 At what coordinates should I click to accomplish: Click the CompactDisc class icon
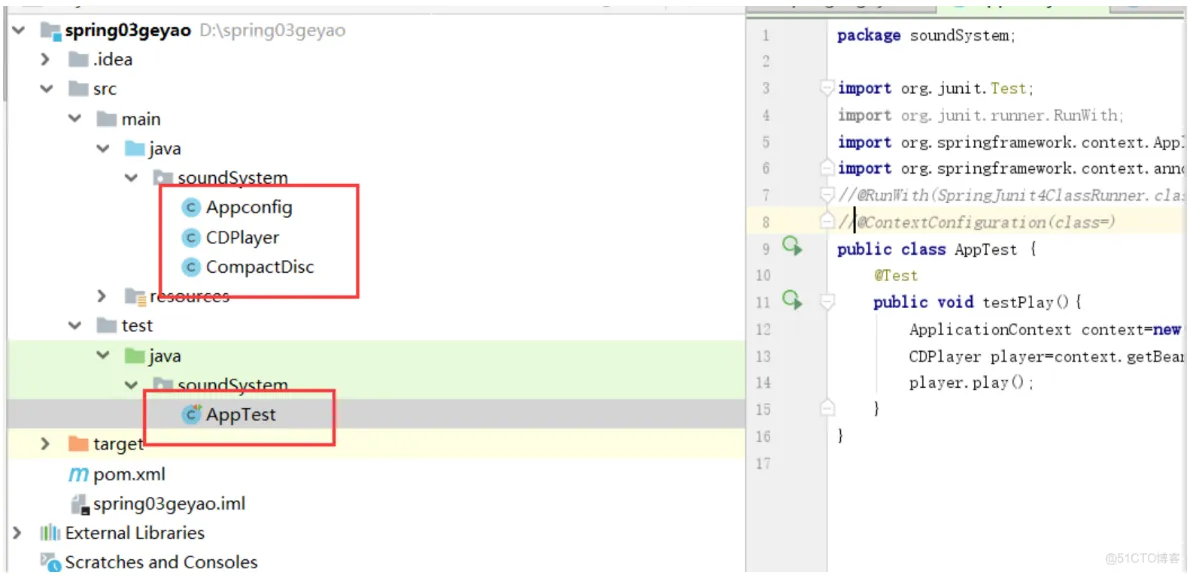click(191, 267)
